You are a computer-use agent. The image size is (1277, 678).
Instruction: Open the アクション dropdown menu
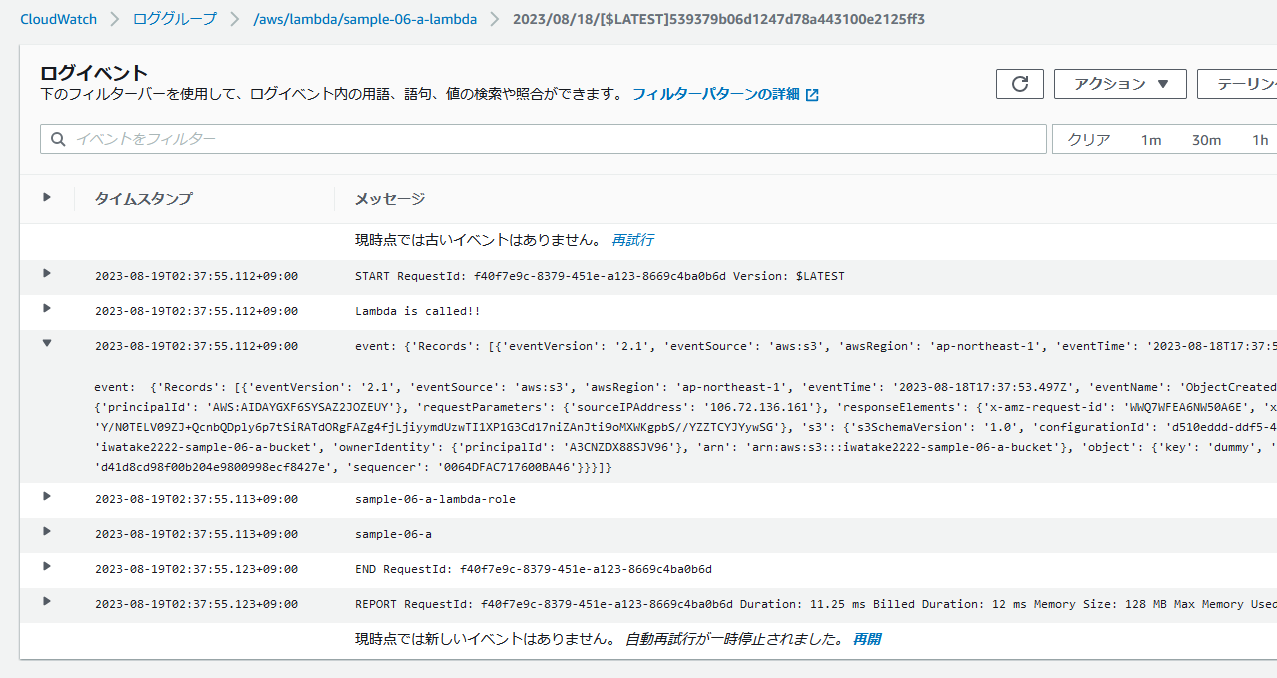pos(1119,83)
